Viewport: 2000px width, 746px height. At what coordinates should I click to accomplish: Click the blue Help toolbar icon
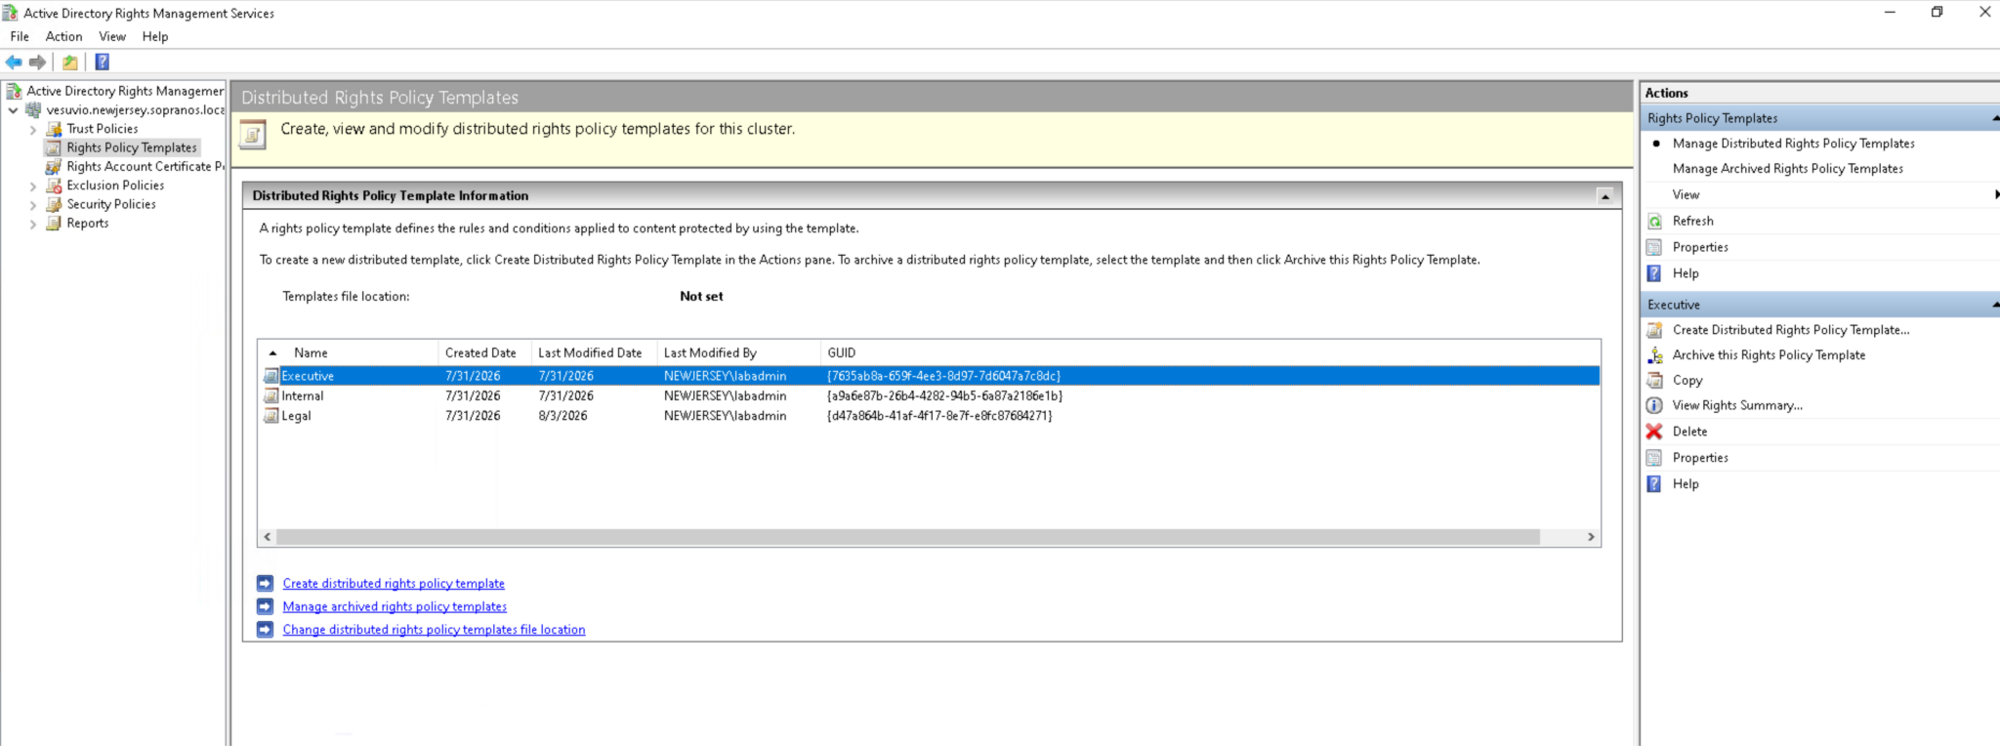click(102, 62)
